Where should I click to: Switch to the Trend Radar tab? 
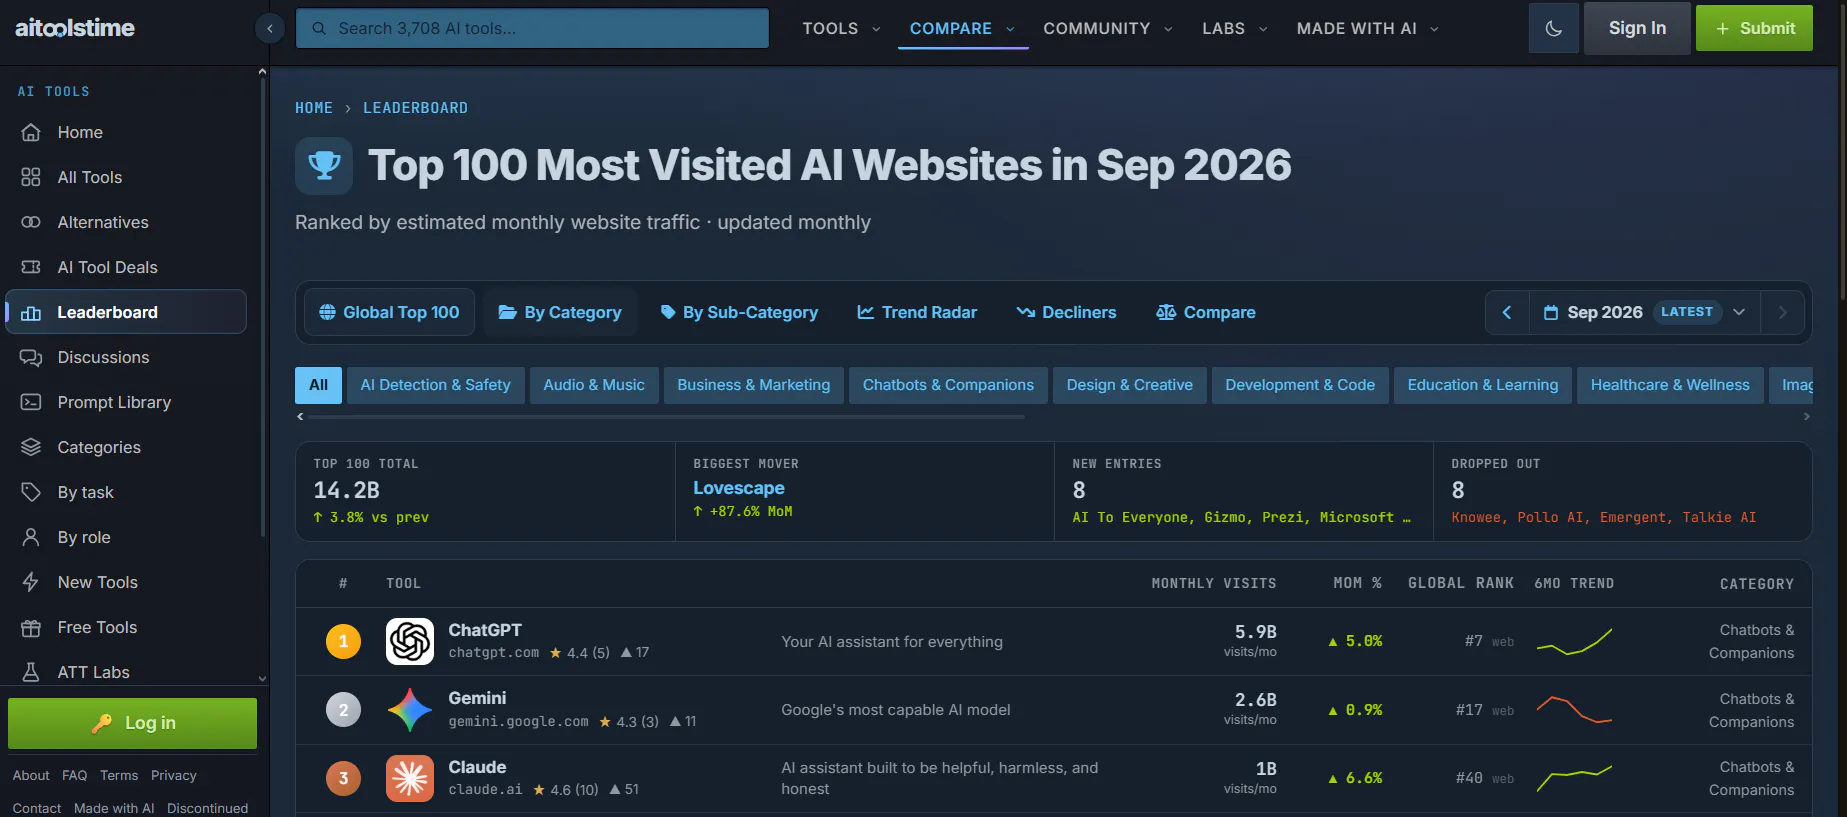click(917, 313)
